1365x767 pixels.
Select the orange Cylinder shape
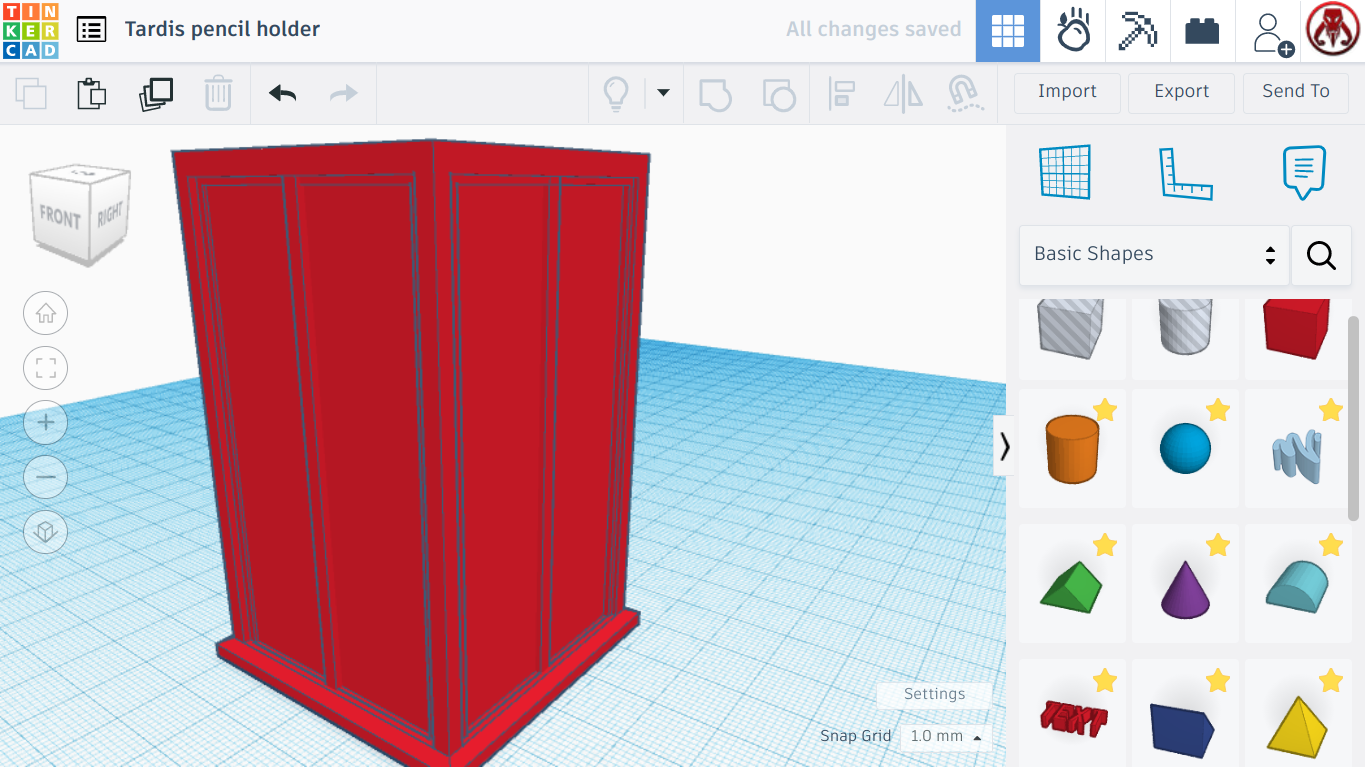1071,450
